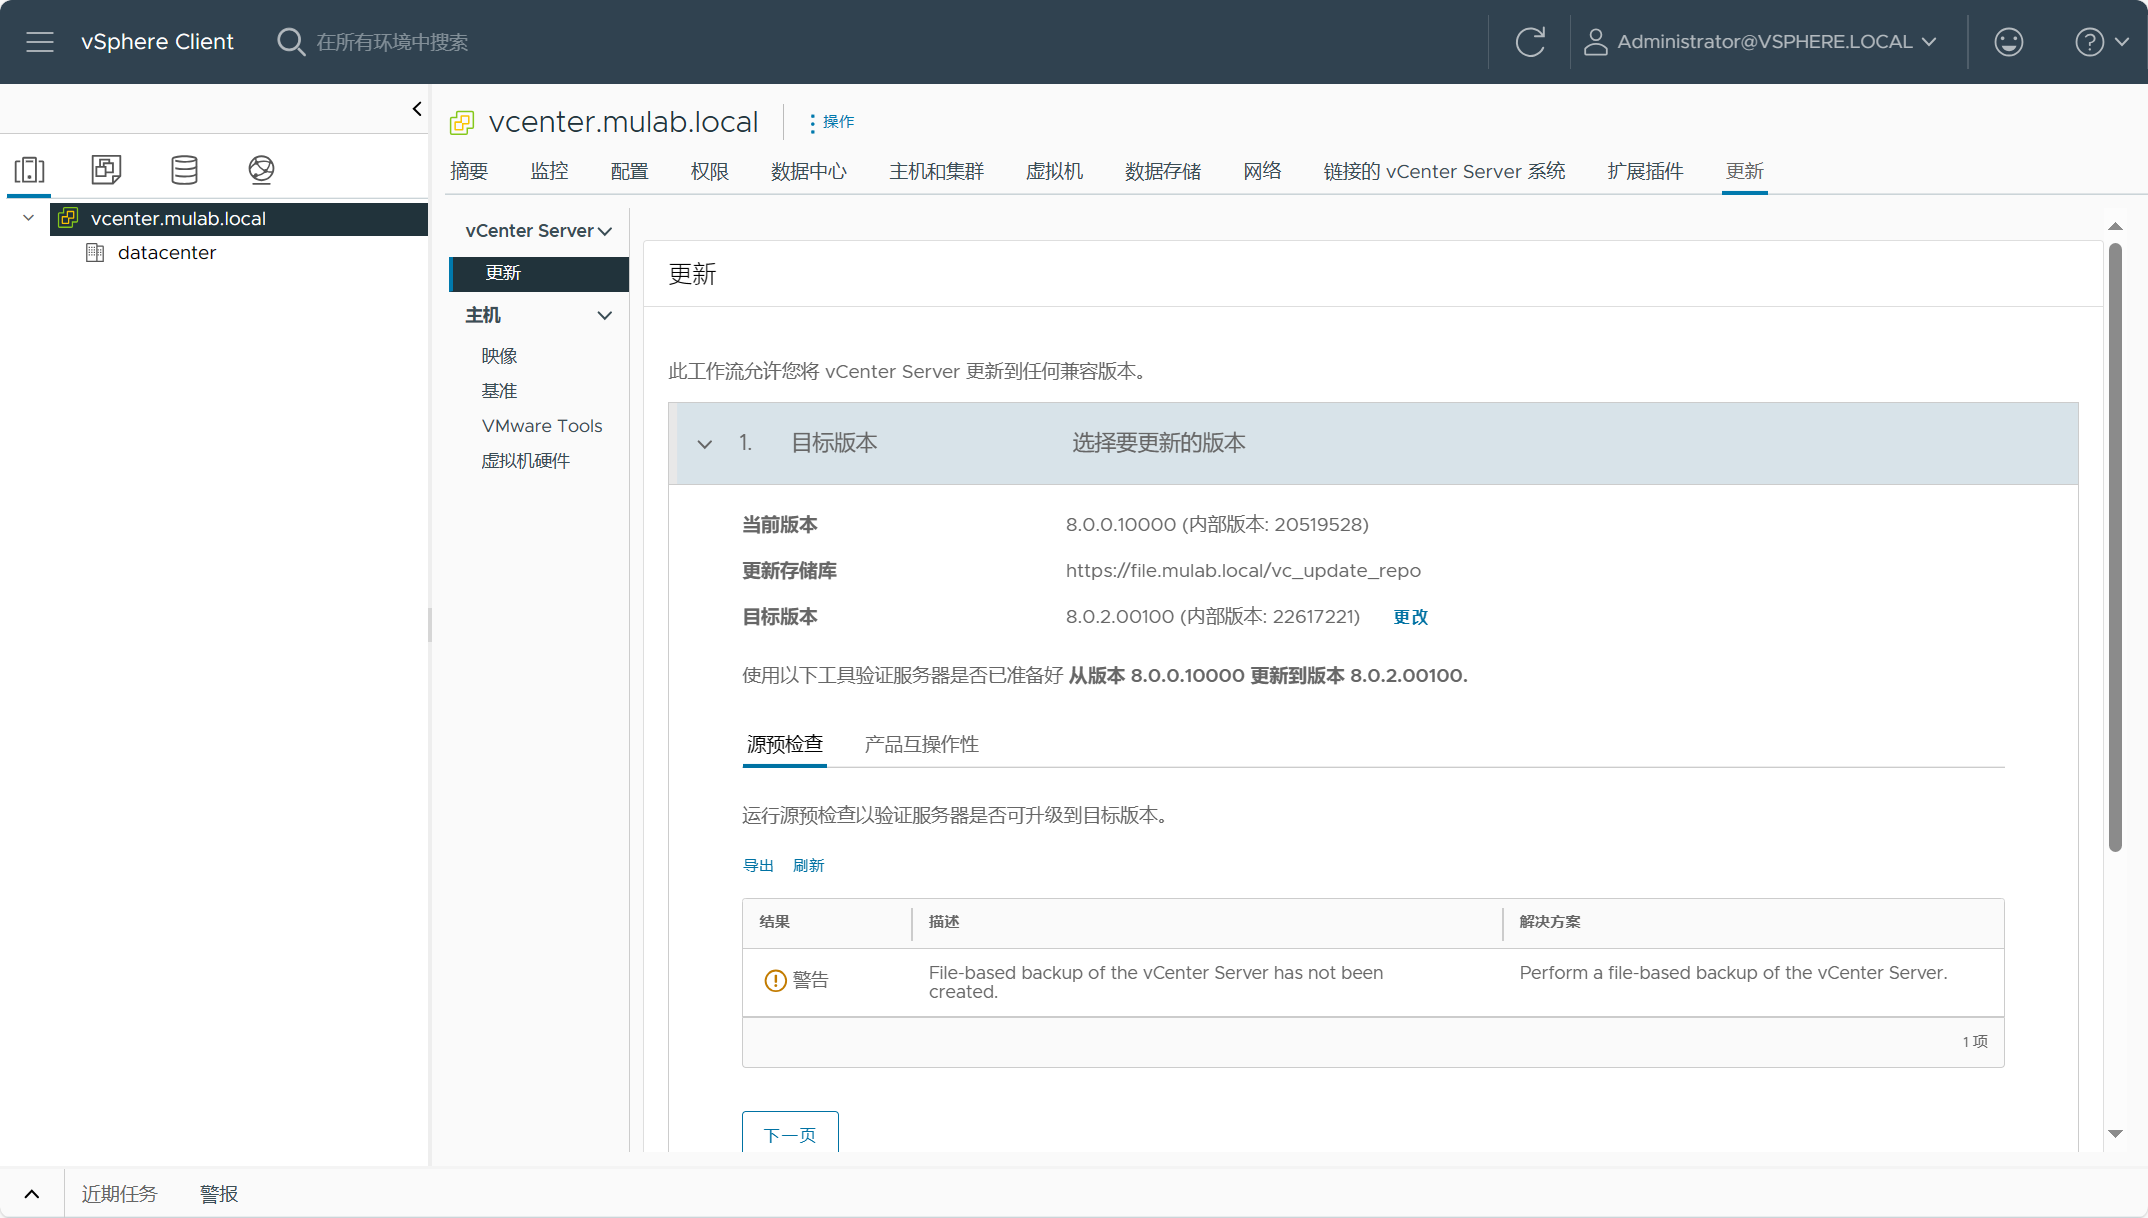Open the 配置 tab

pyautogui.click(x=629, y=171)
